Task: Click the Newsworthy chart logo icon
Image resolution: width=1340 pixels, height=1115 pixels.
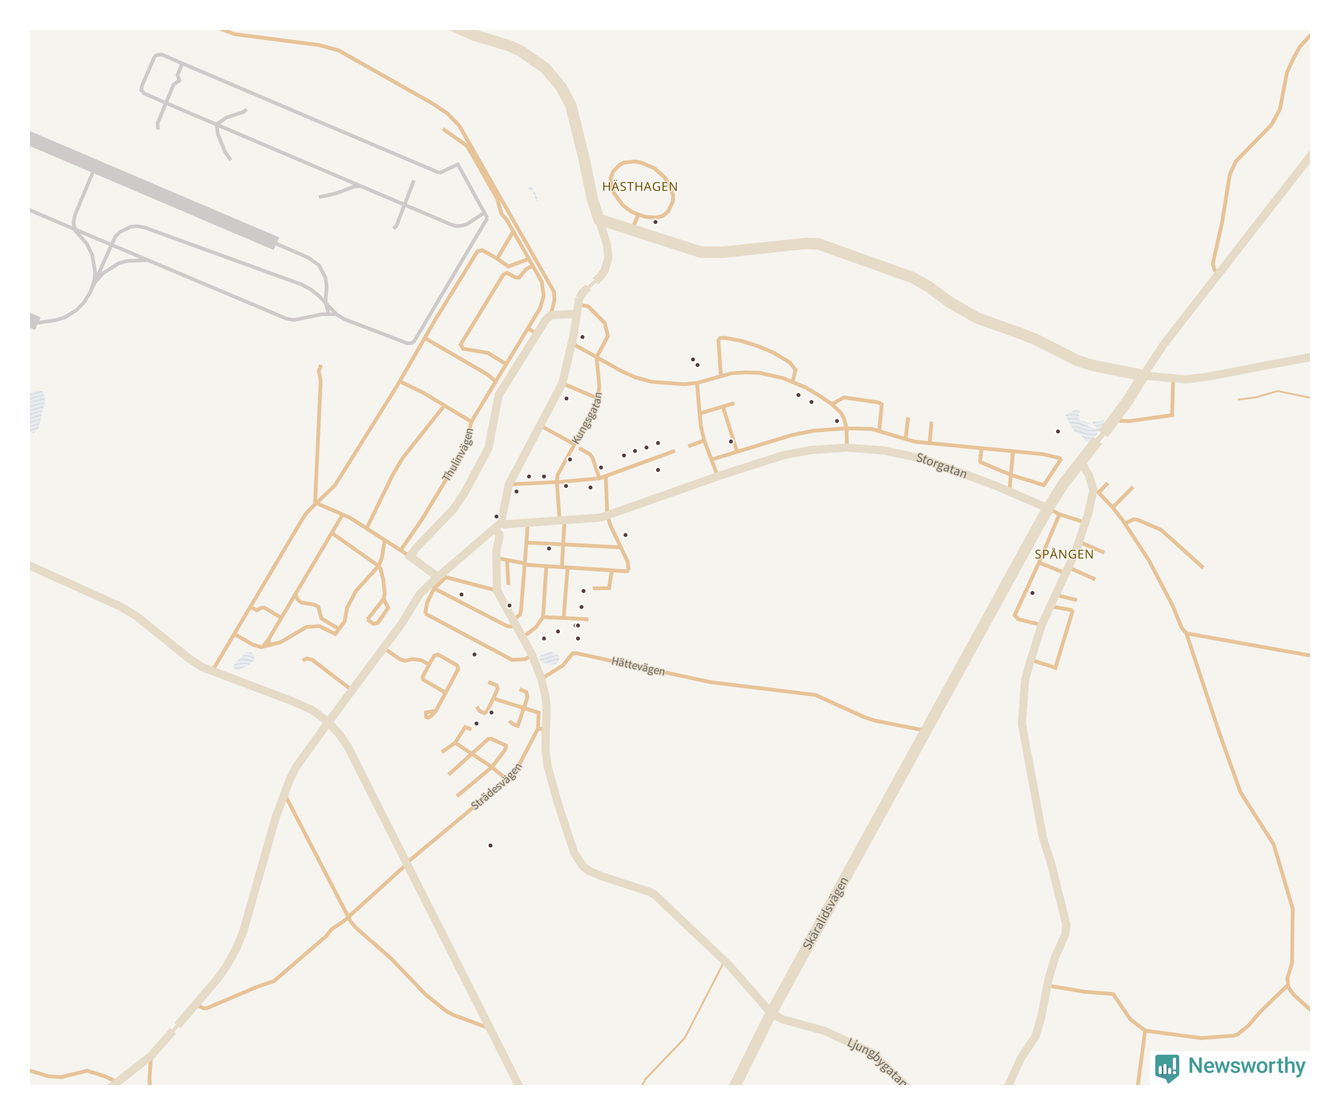Action: pos(1167,1068)
